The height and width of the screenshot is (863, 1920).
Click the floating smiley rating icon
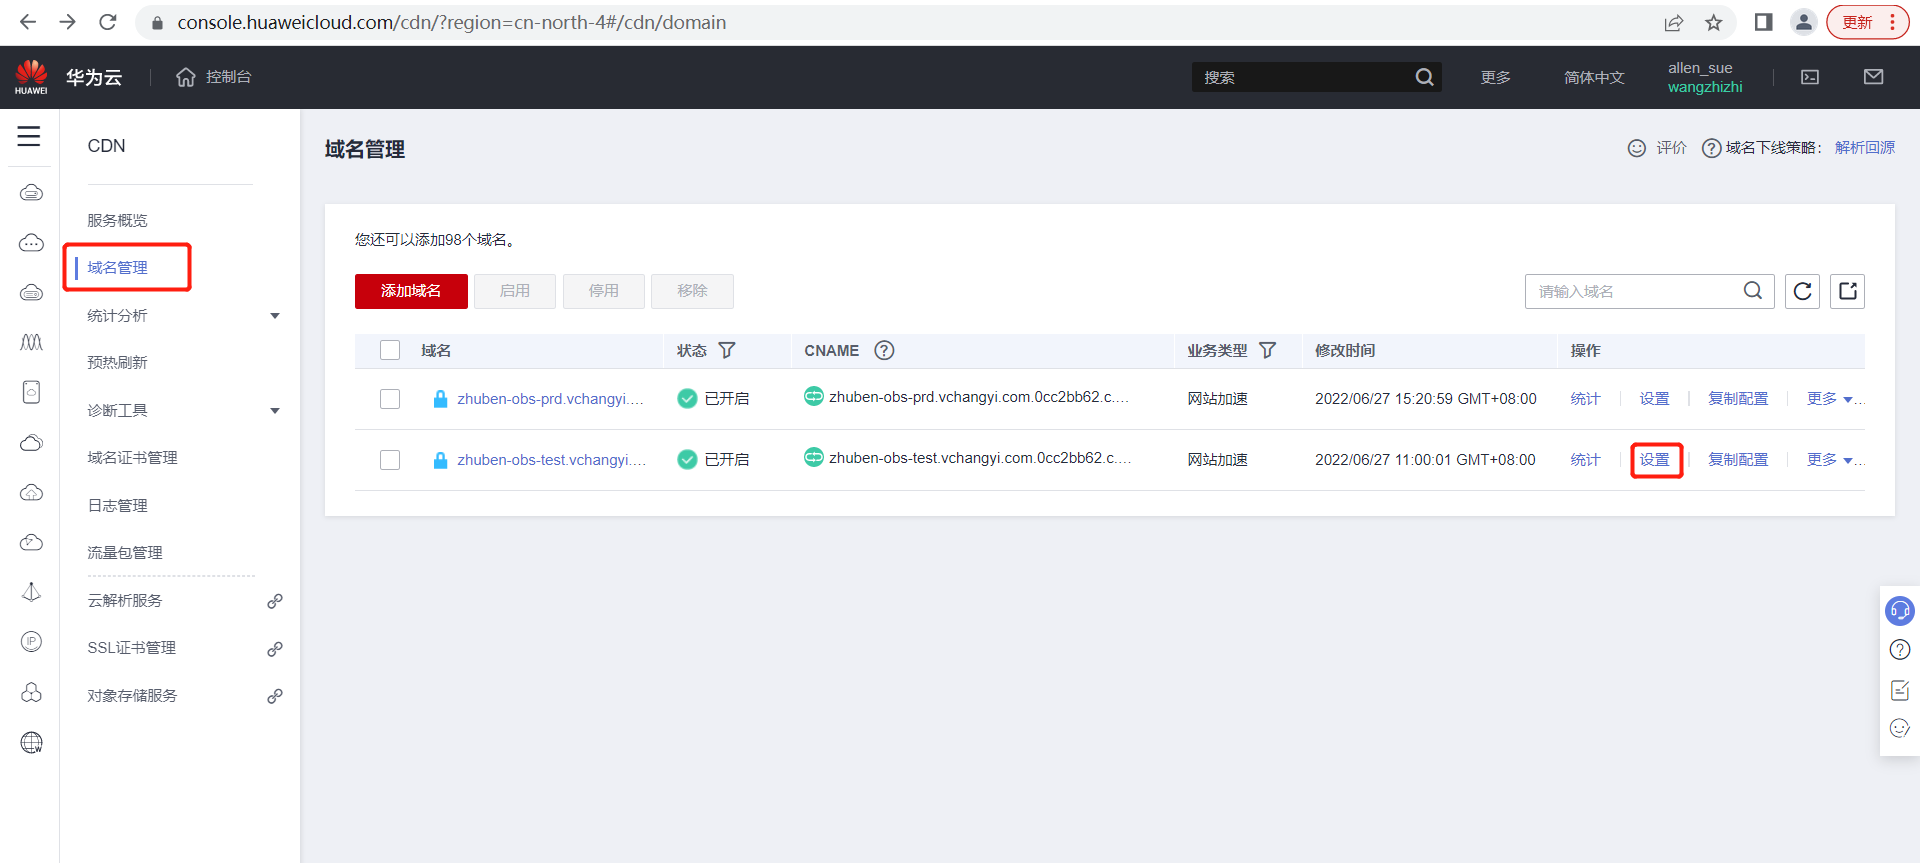click(x=1900, y=728)
